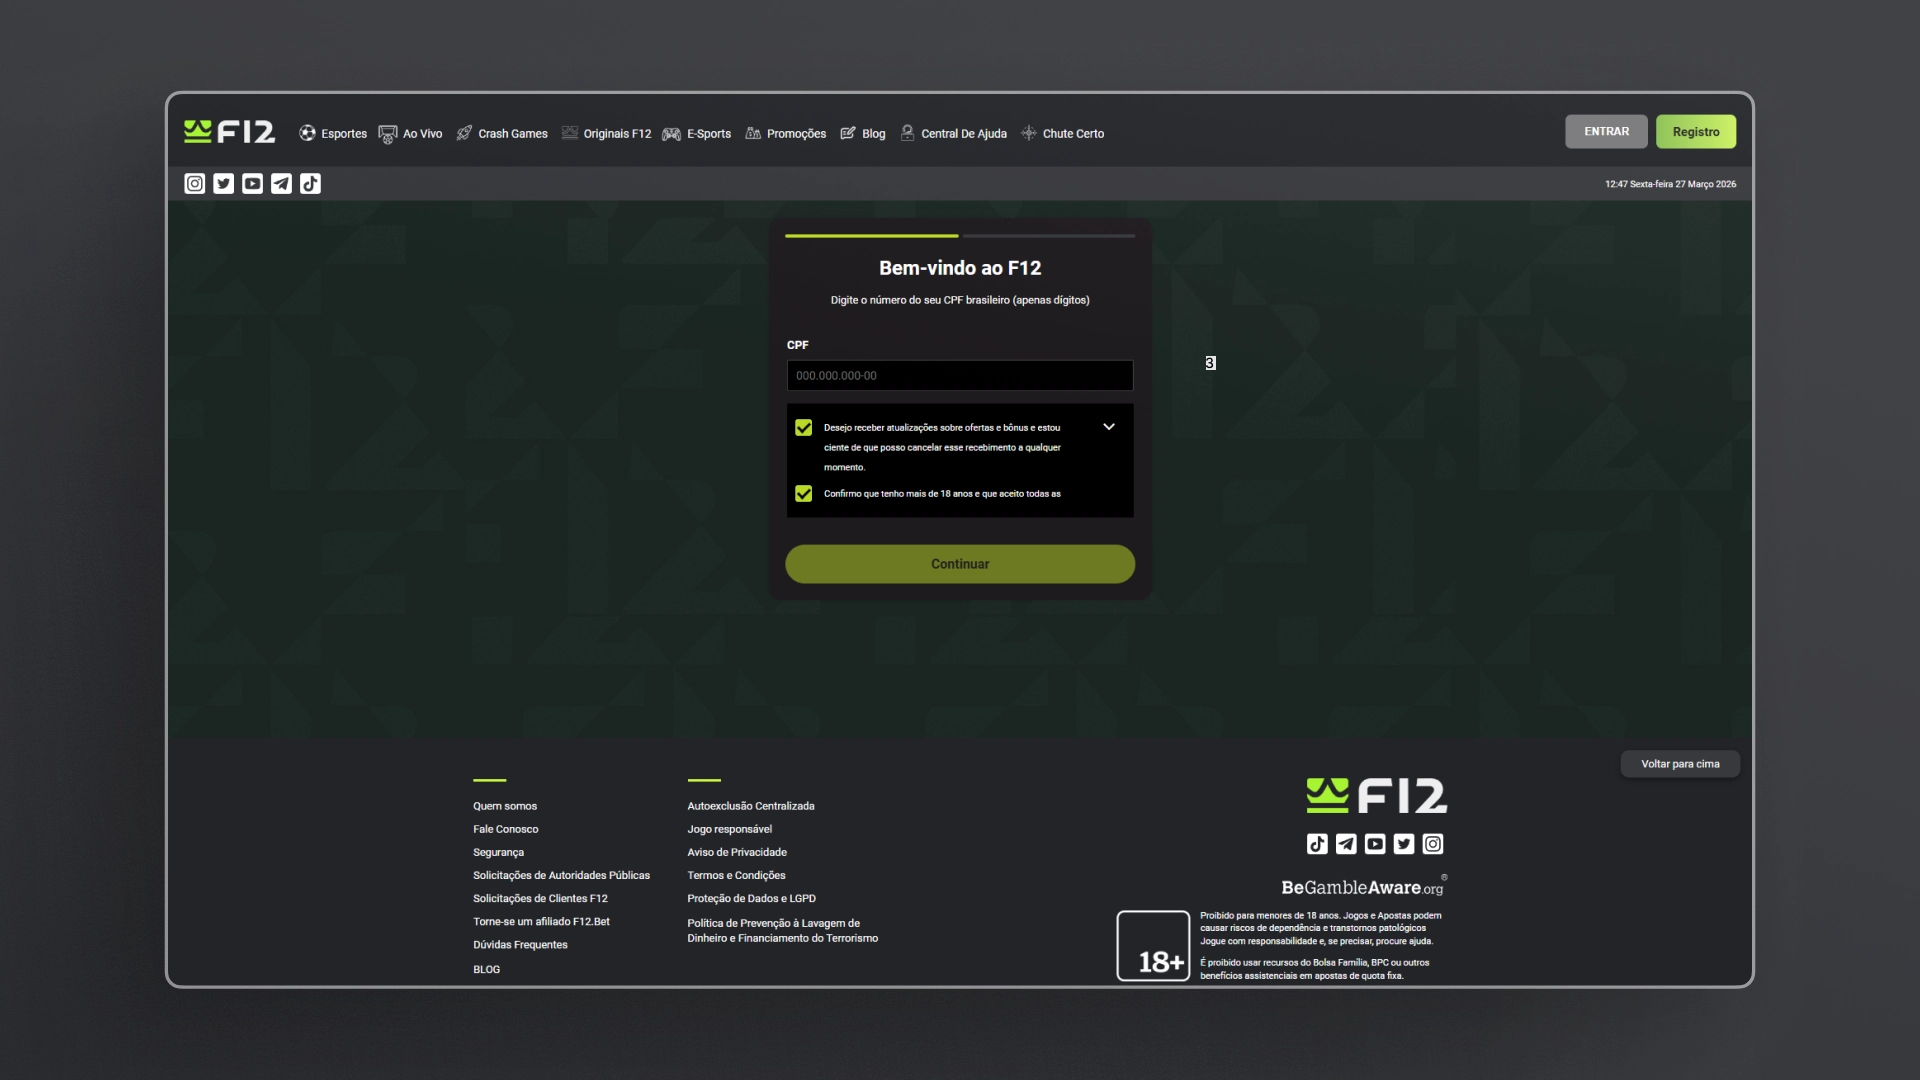Click the F12 logo at top left
Image resolution: width=1920 pixels, height=1080 pixels.
tap(229, 132)
